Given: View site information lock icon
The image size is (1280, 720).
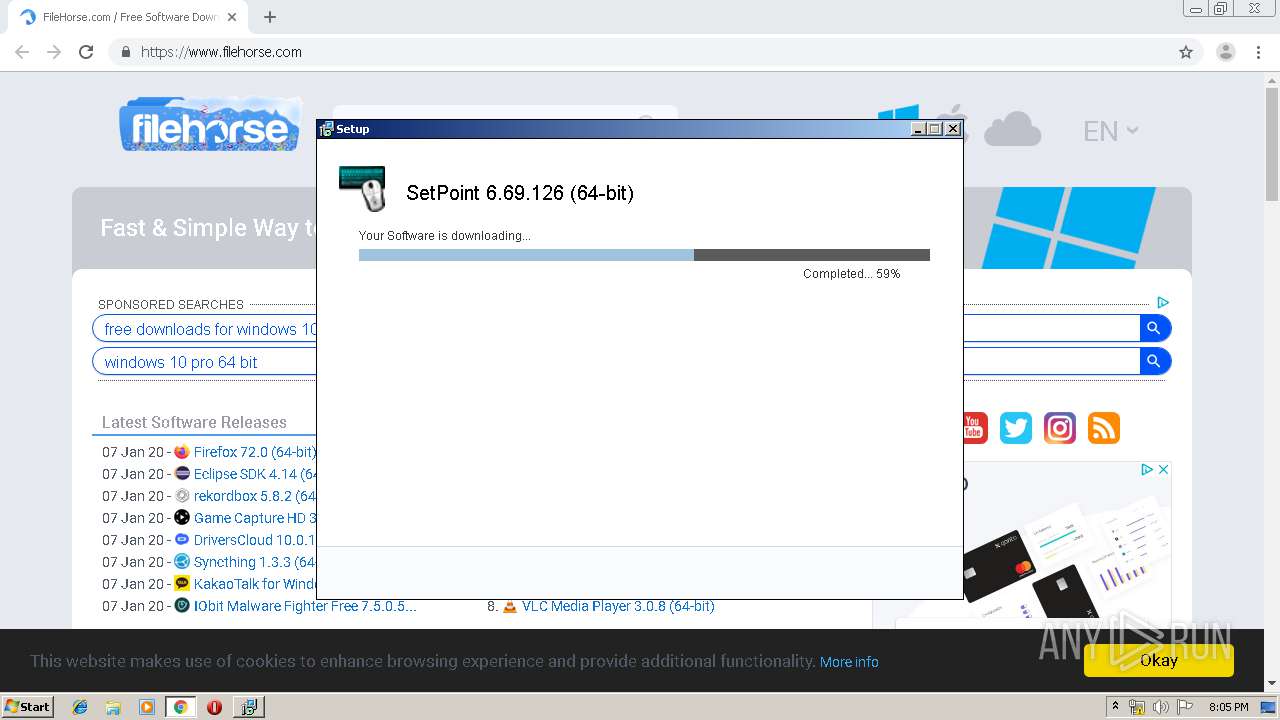Looking at the screenshot, I should (125, 52).
